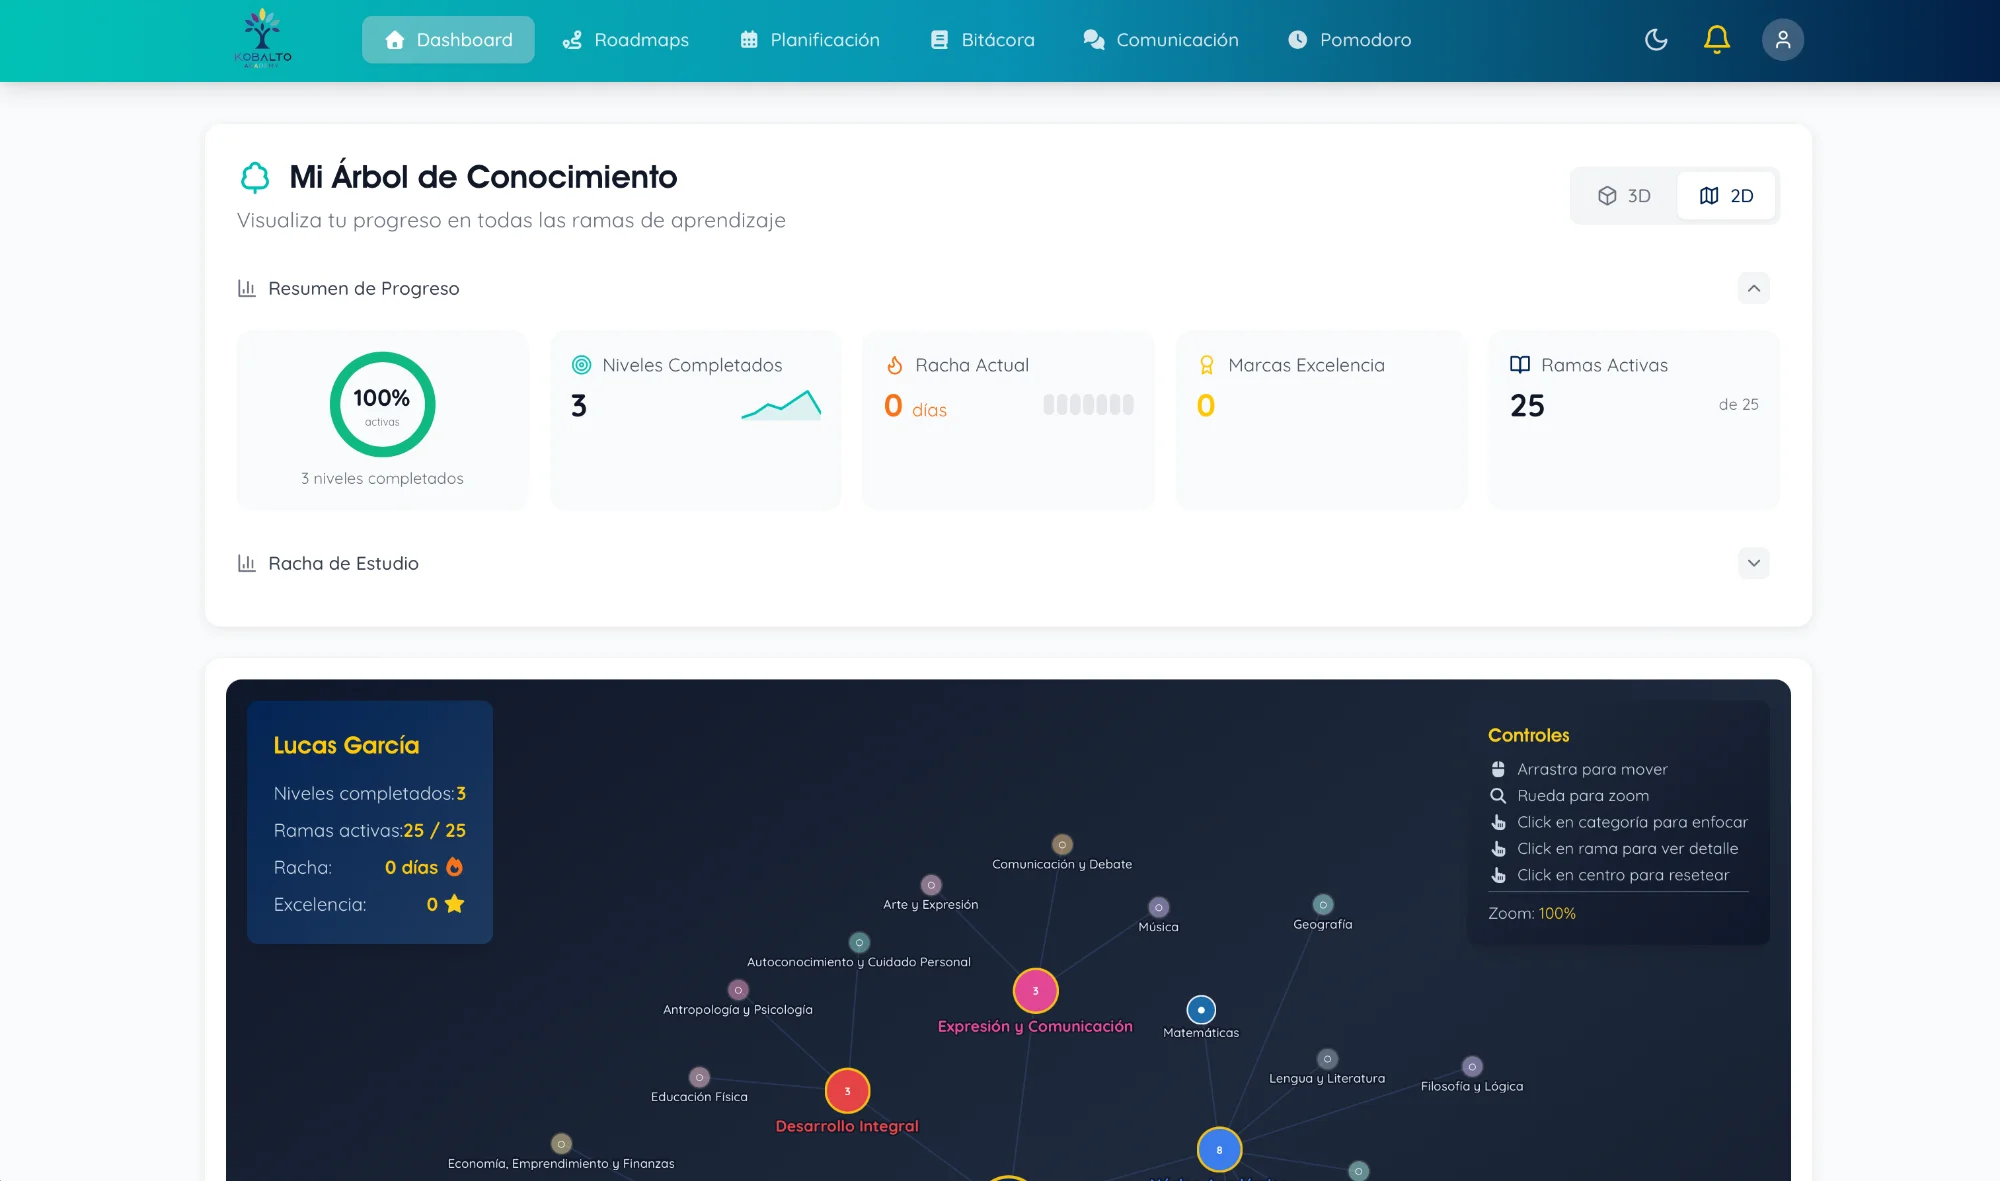Screen dimensions: 2000x1181
Task: Click the Matemáticas branch node
Action: coord(1201,1010)
